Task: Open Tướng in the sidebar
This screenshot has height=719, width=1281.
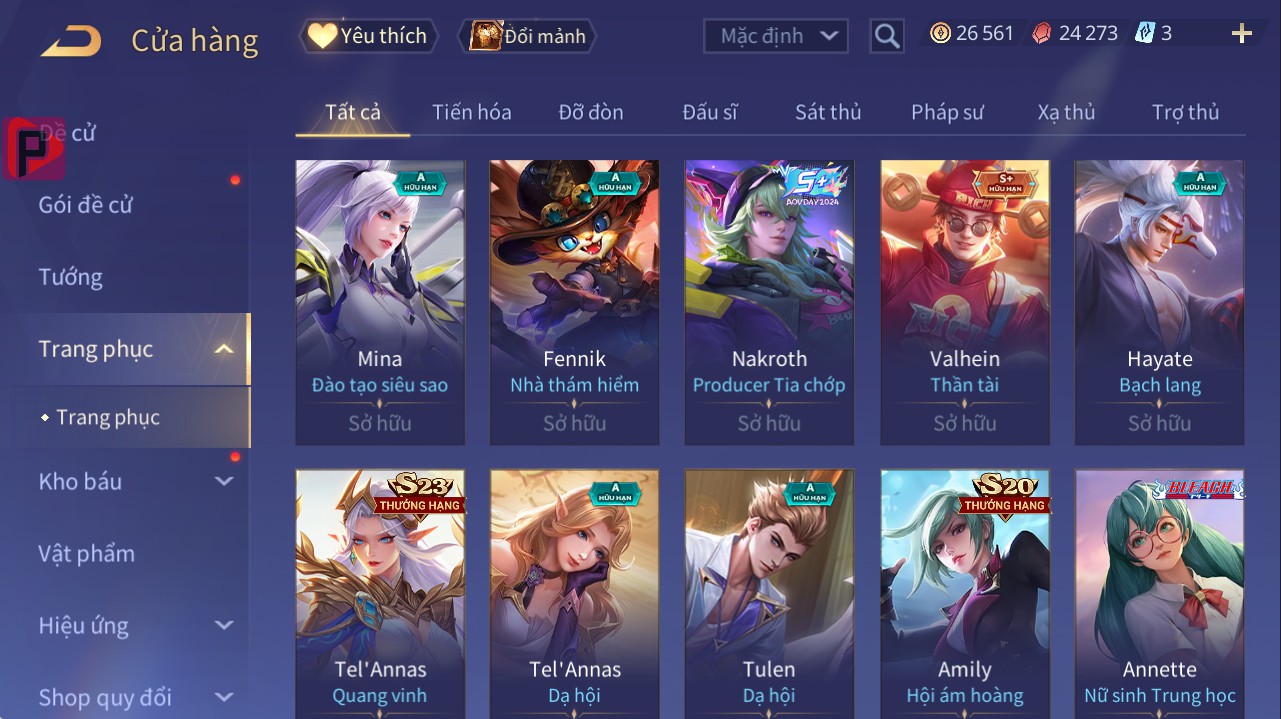Action: (71, 277)
